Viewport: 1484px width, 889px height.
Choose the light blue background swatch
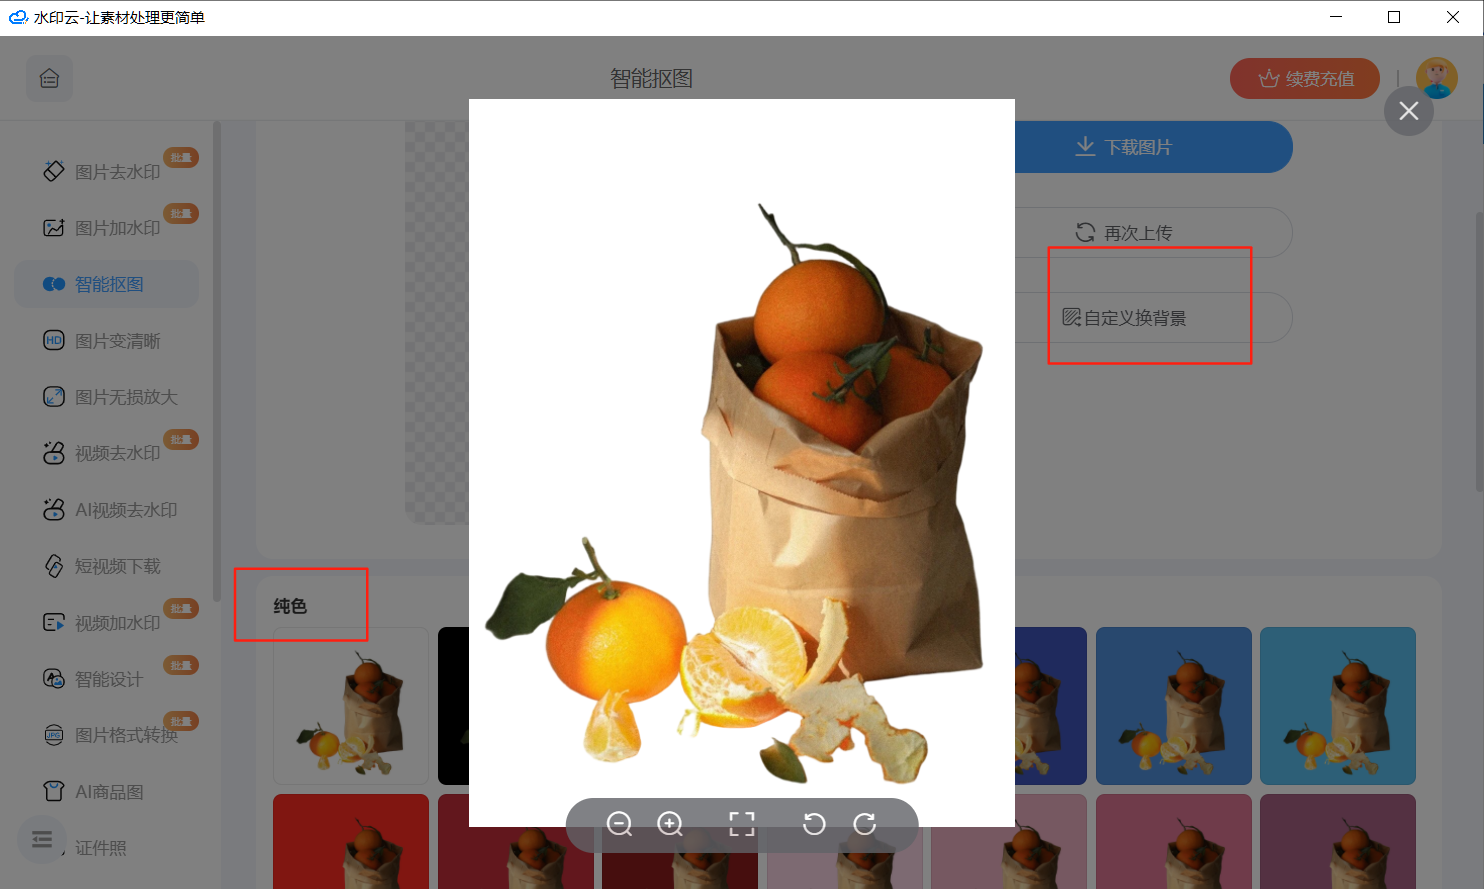[x=1338, y=706]
